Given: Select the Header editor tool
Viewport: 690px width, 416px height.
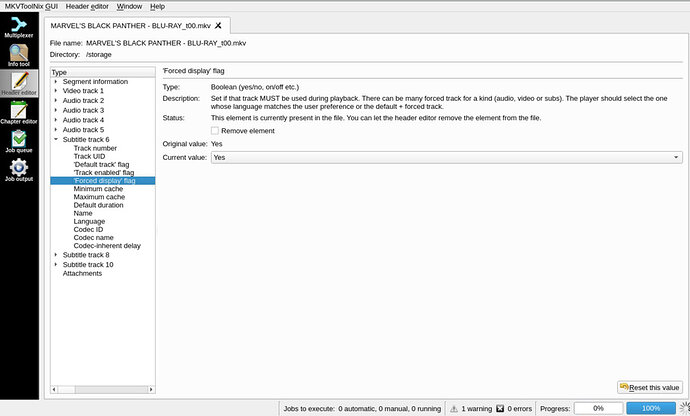Looking at the screenshot, I should pos(19,84).
